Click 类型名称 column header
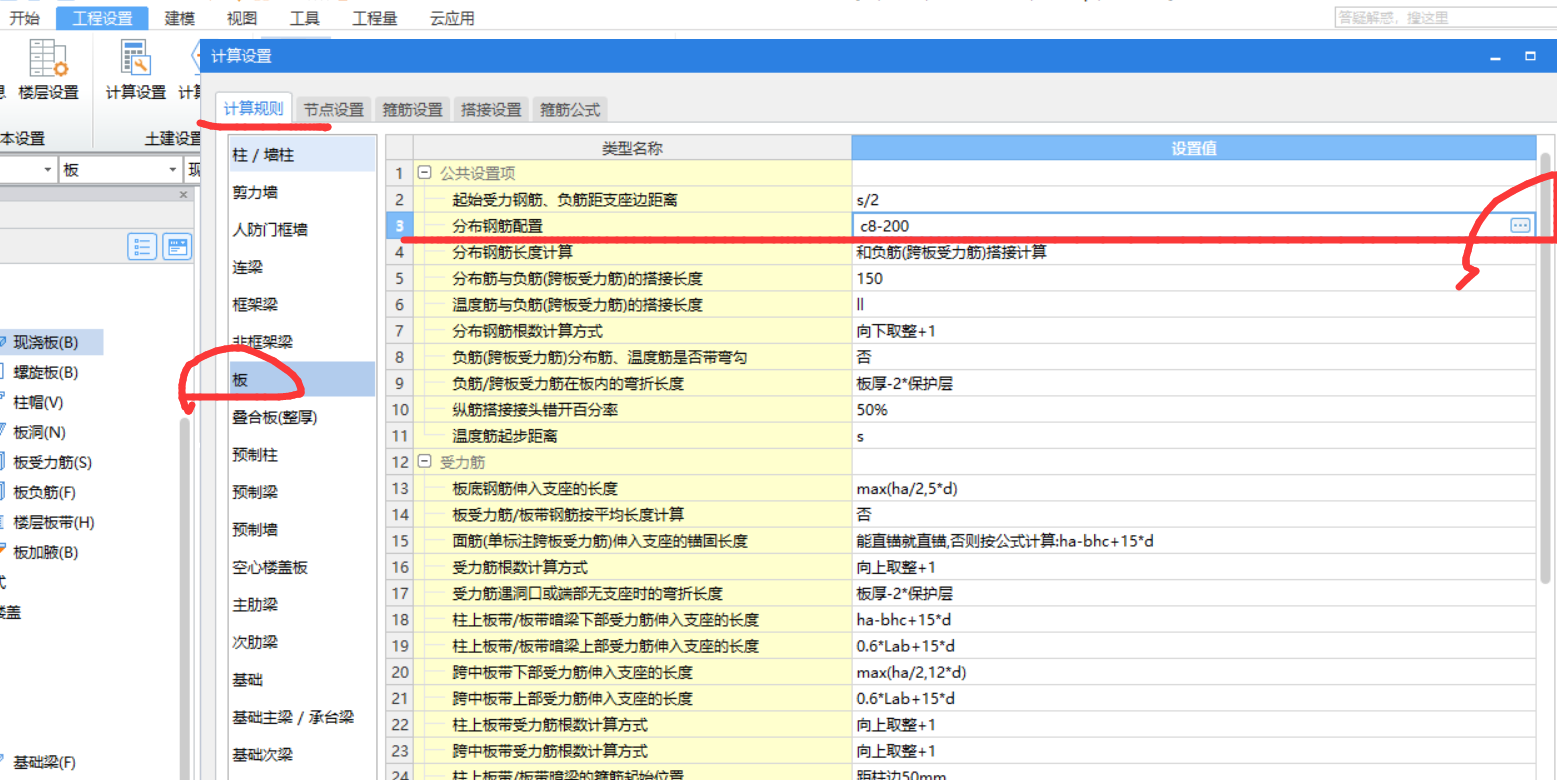 [632, 148]
